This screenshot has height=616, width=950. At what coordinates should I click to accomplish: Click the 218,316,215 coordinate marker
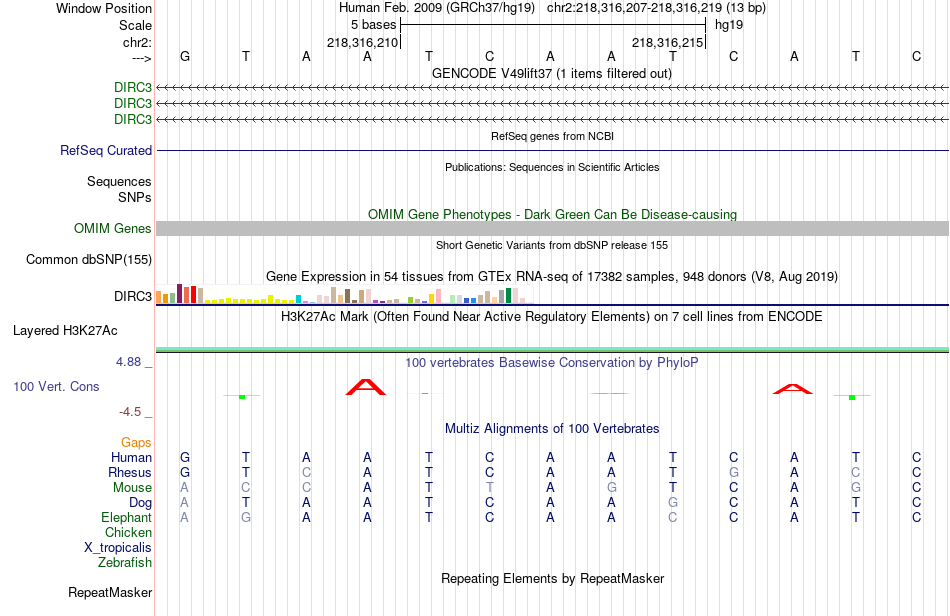click(x=668, y=42)
